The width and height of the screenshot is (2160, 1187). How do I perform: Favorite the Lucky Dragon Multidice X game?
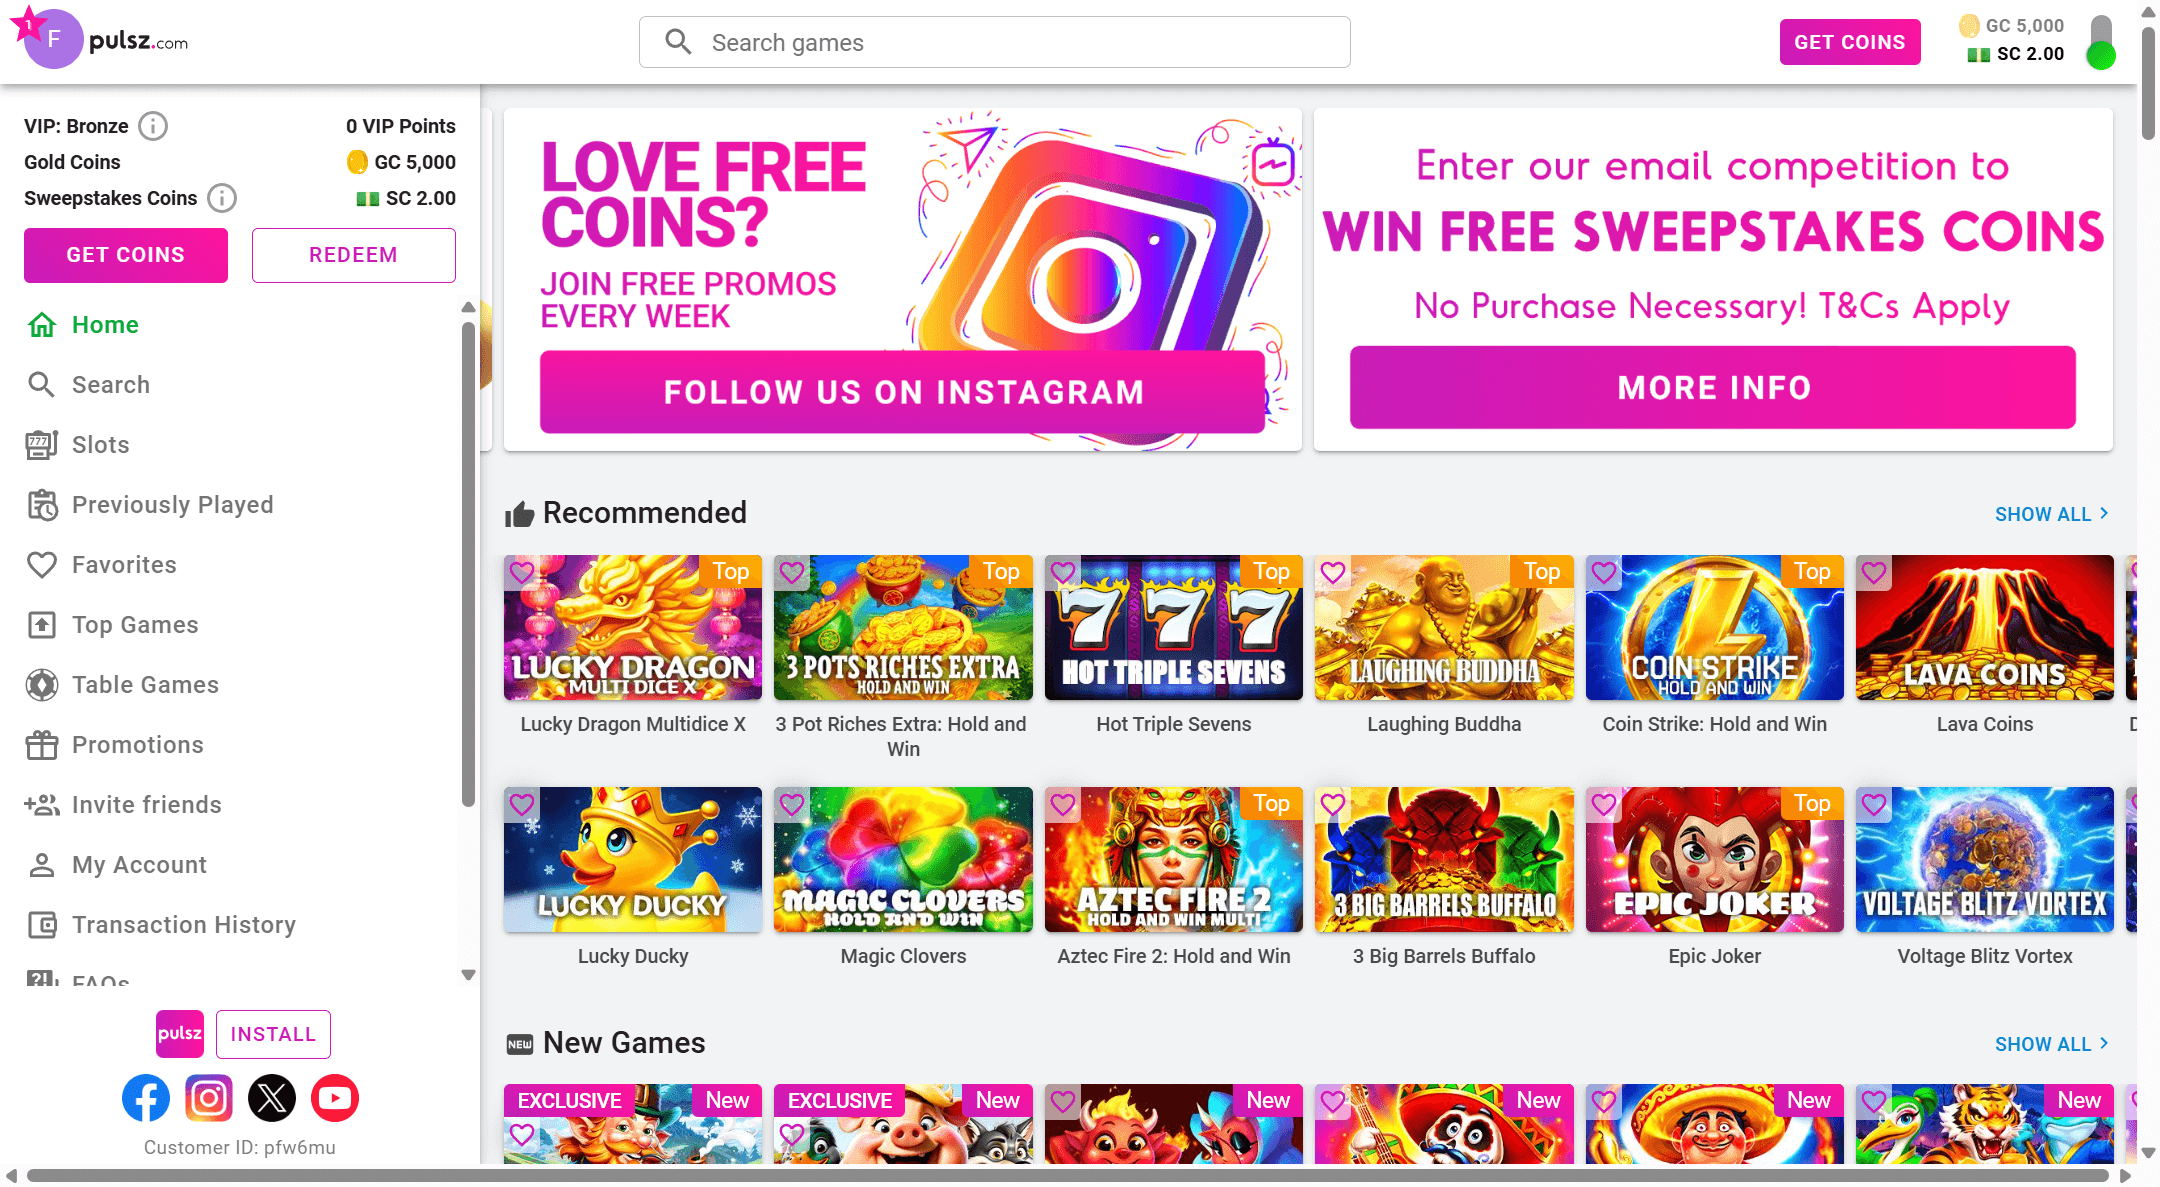(522, 573)
